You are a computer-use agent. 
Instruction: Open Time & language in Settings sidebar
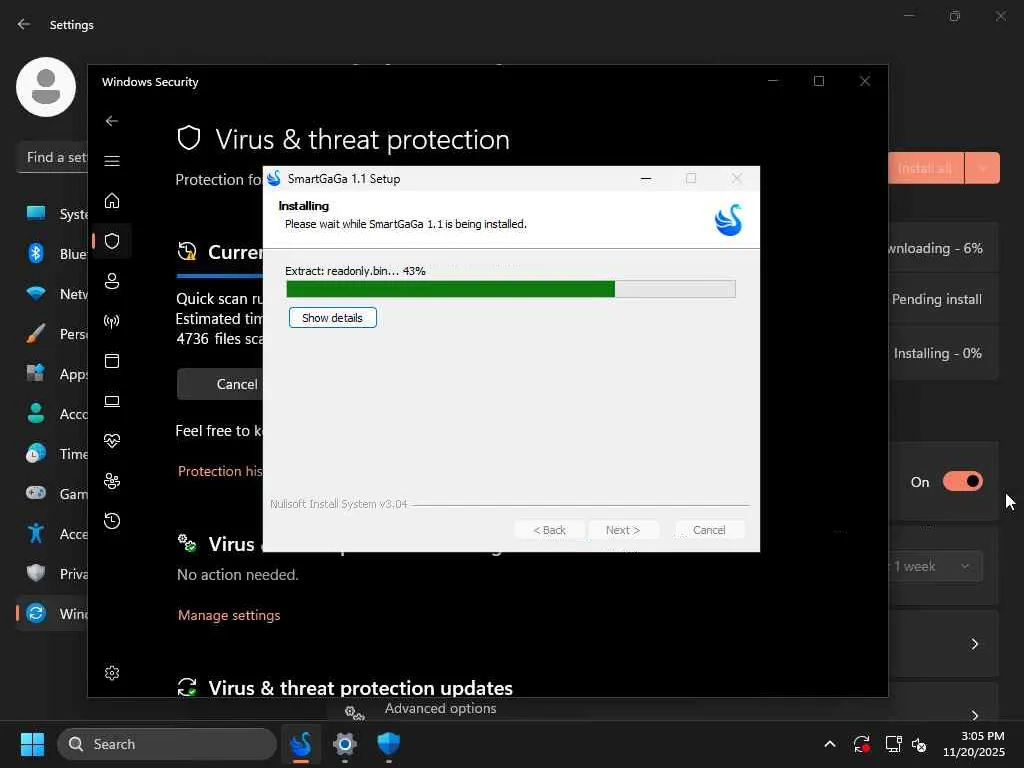[52, 453]
